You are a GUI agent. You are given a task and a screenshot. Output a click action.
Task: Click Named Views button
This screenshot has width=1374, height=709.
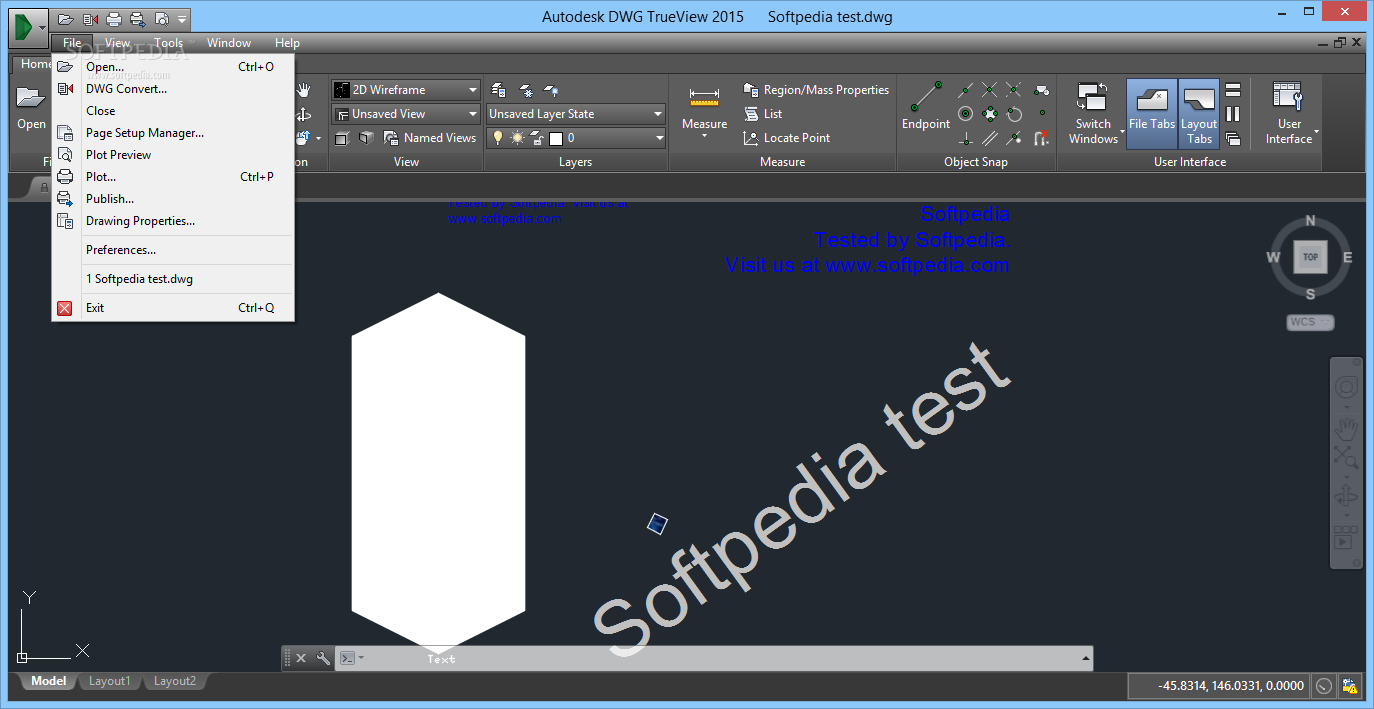430,138
